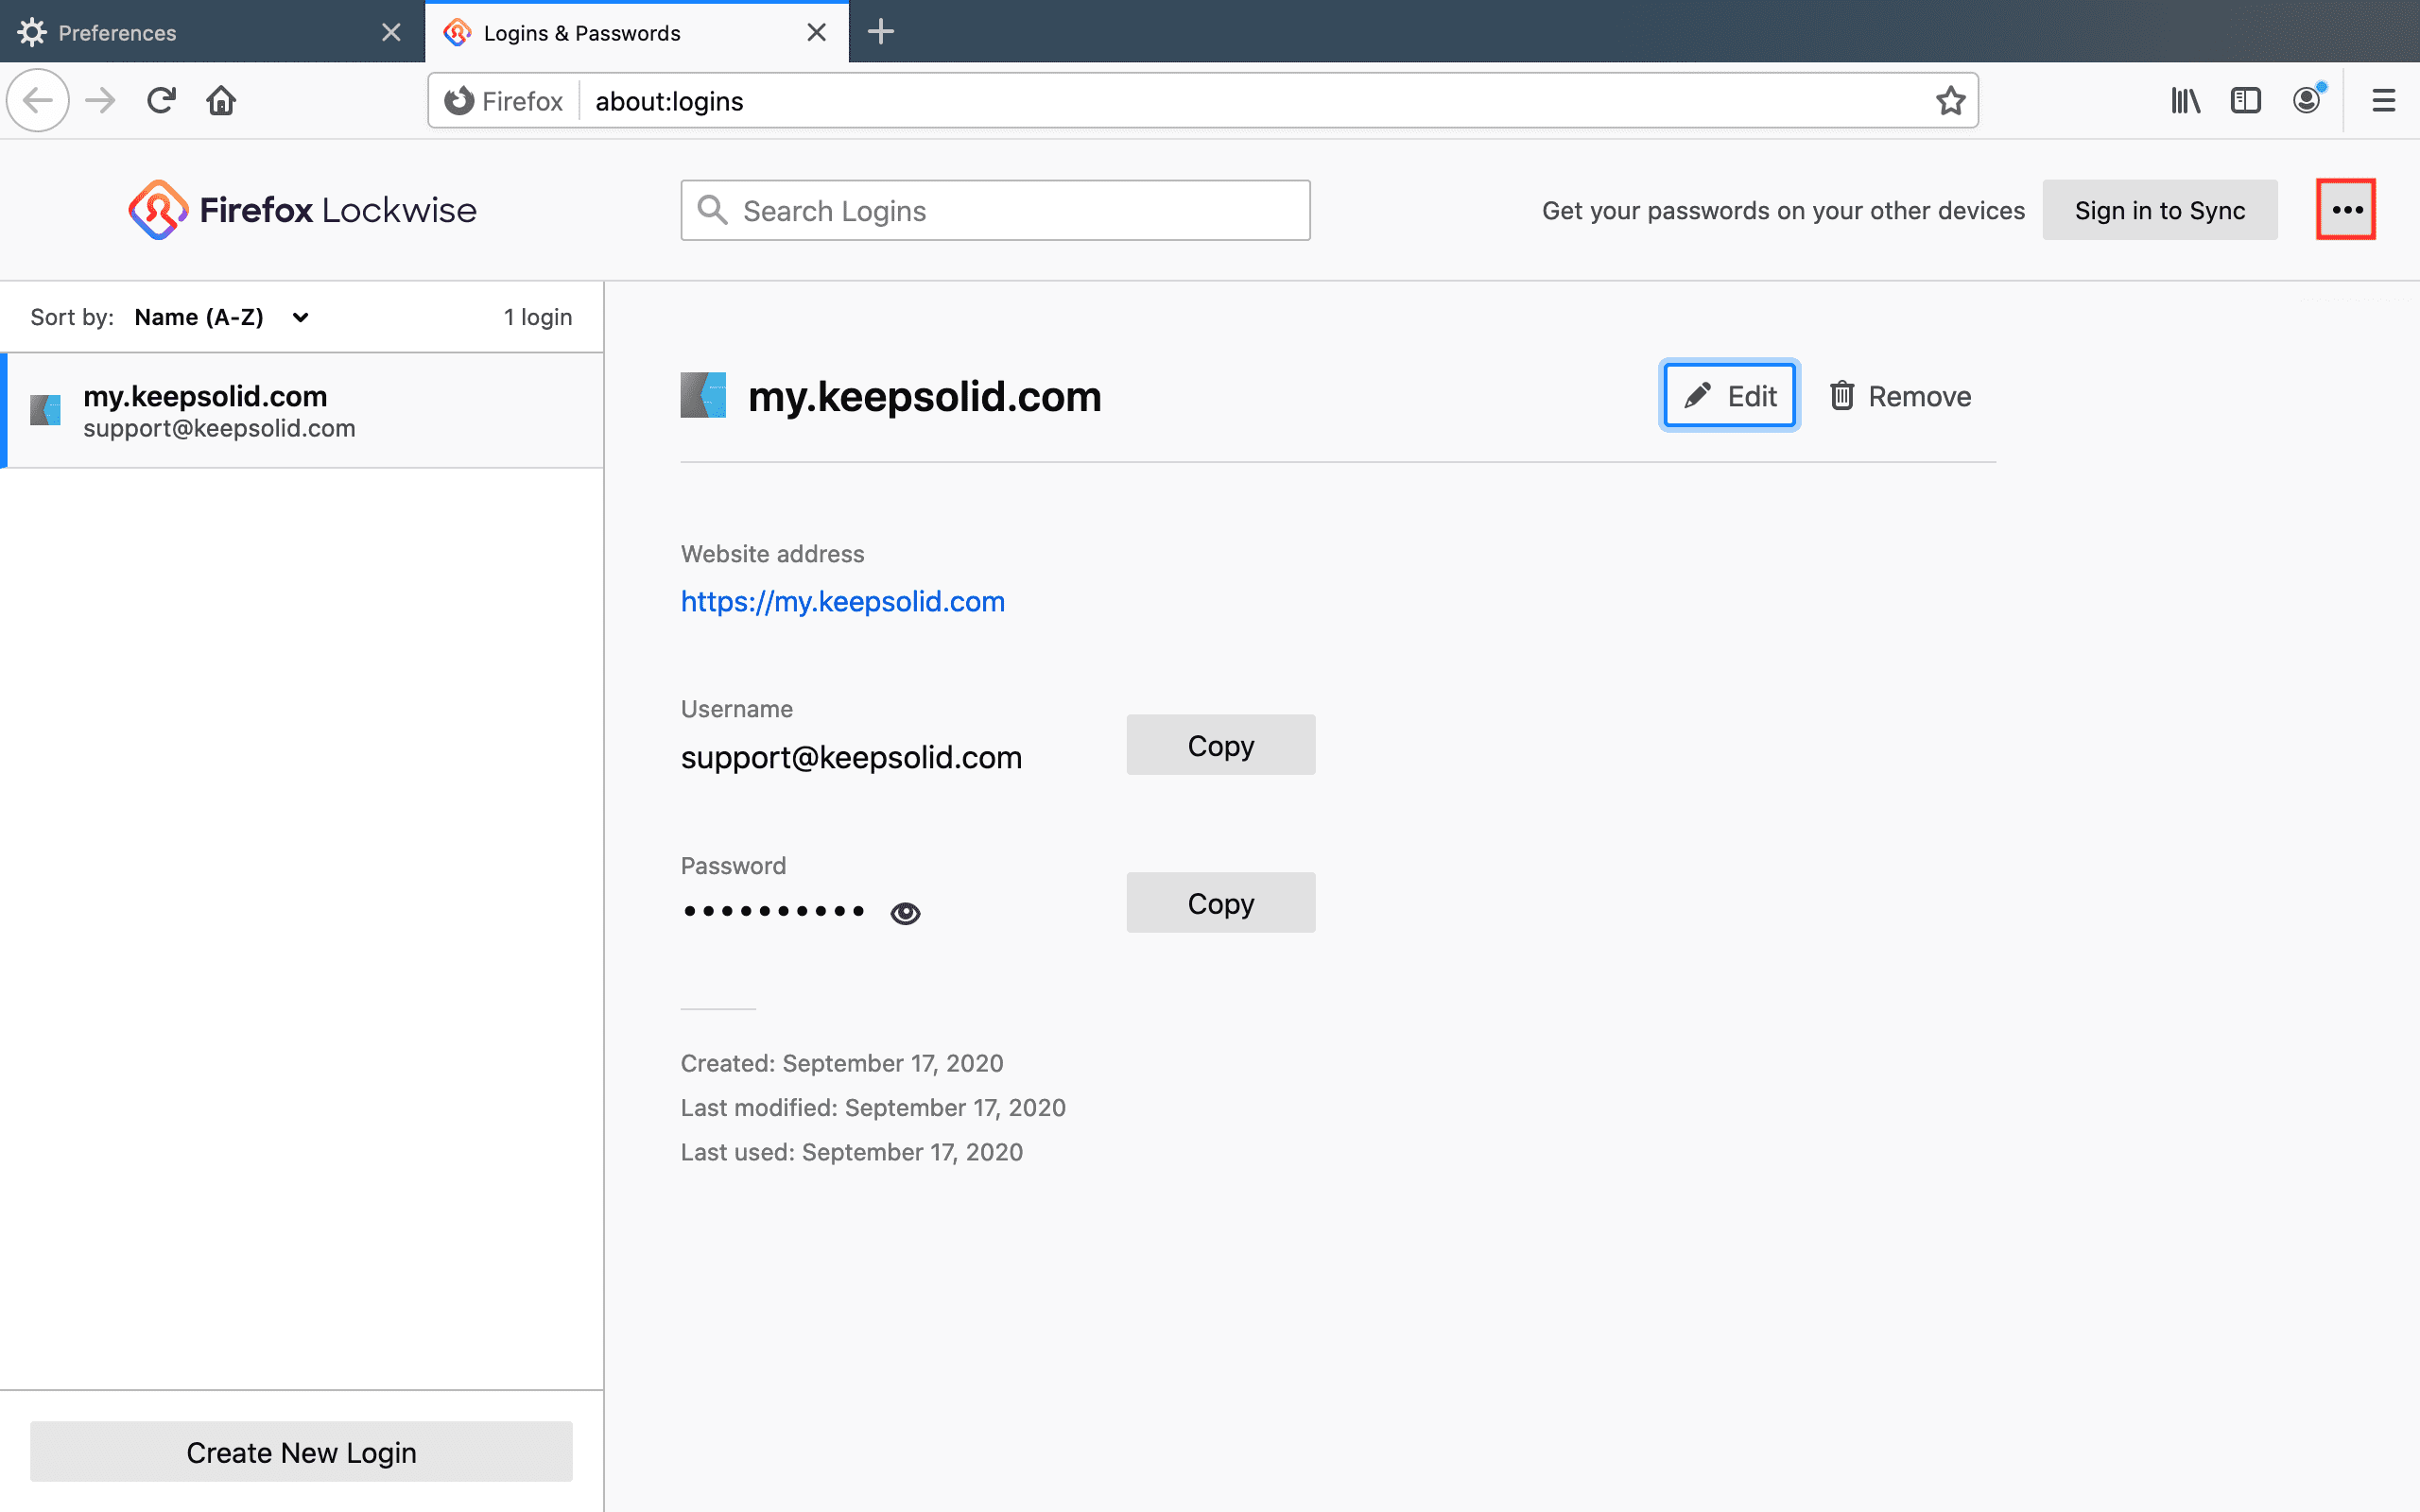Open the hamburger menu
Image resolution: width=2420 pixels, height=1512 pixels.
coord(2384,100)
